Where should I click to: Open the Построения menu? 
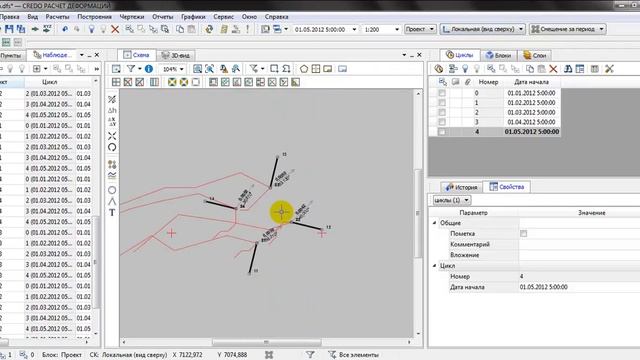(94, 17)
